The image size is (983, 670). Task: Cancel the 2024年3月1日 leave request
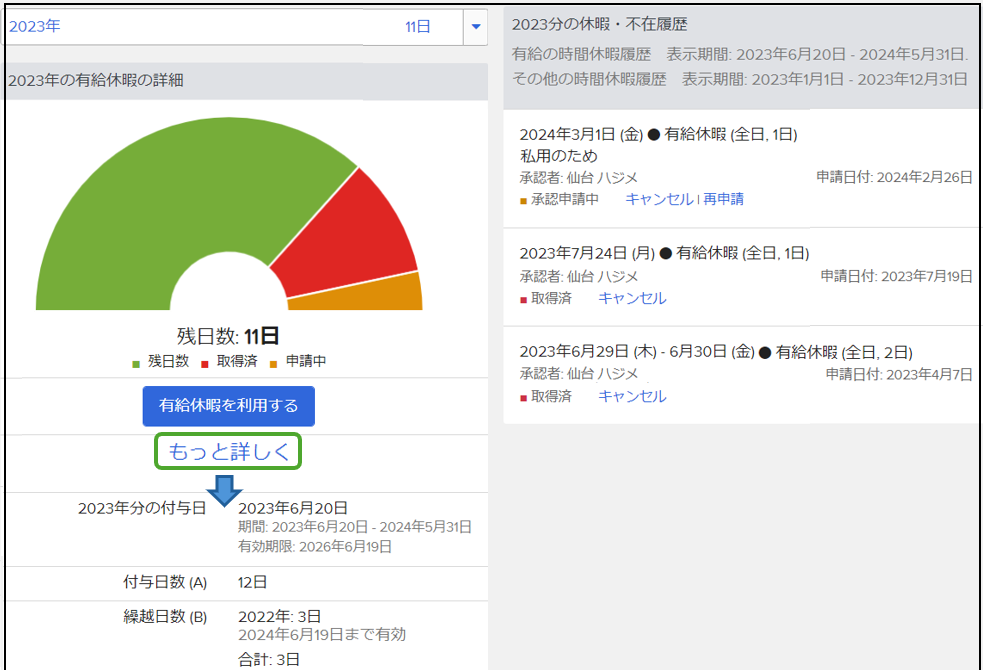tap(659, 199)
